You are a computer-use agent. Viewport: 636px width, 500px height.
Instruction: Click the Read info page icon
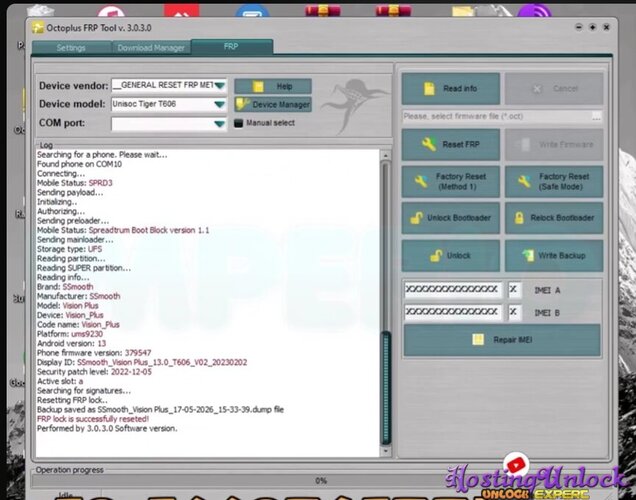click(429, 88)
